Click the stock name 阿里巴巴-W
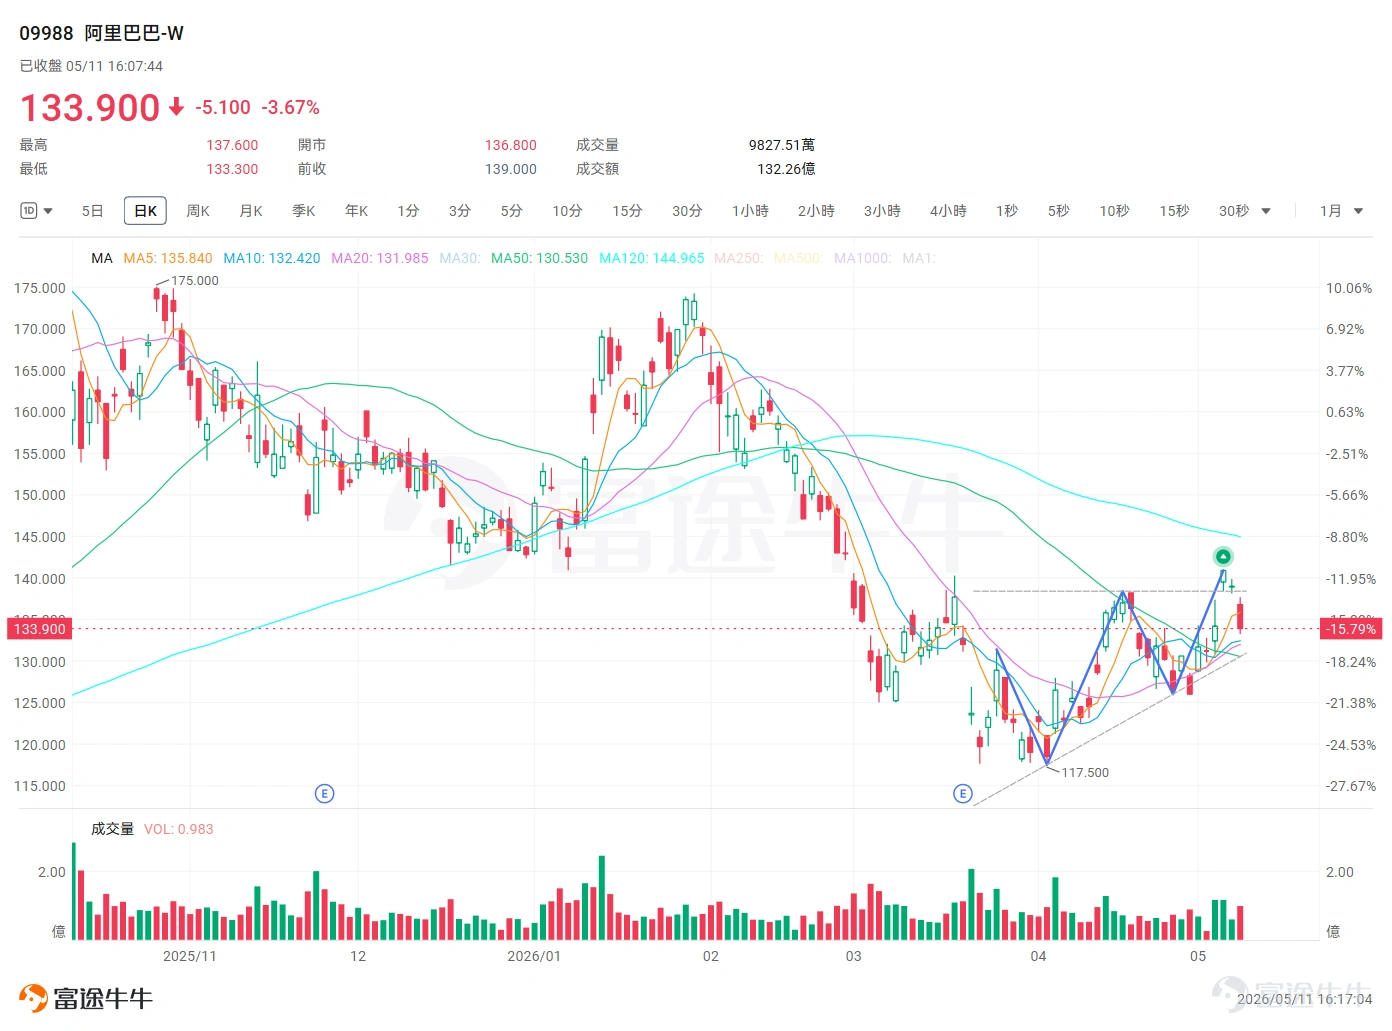 click(134, 33)
